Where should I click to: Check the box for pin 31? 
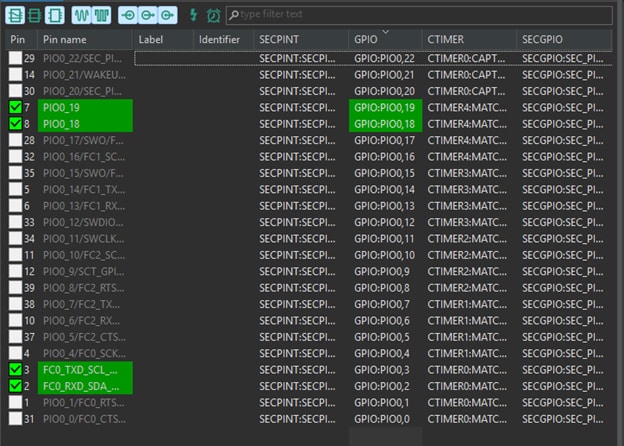pyautogui.click(x=16, y=419)
